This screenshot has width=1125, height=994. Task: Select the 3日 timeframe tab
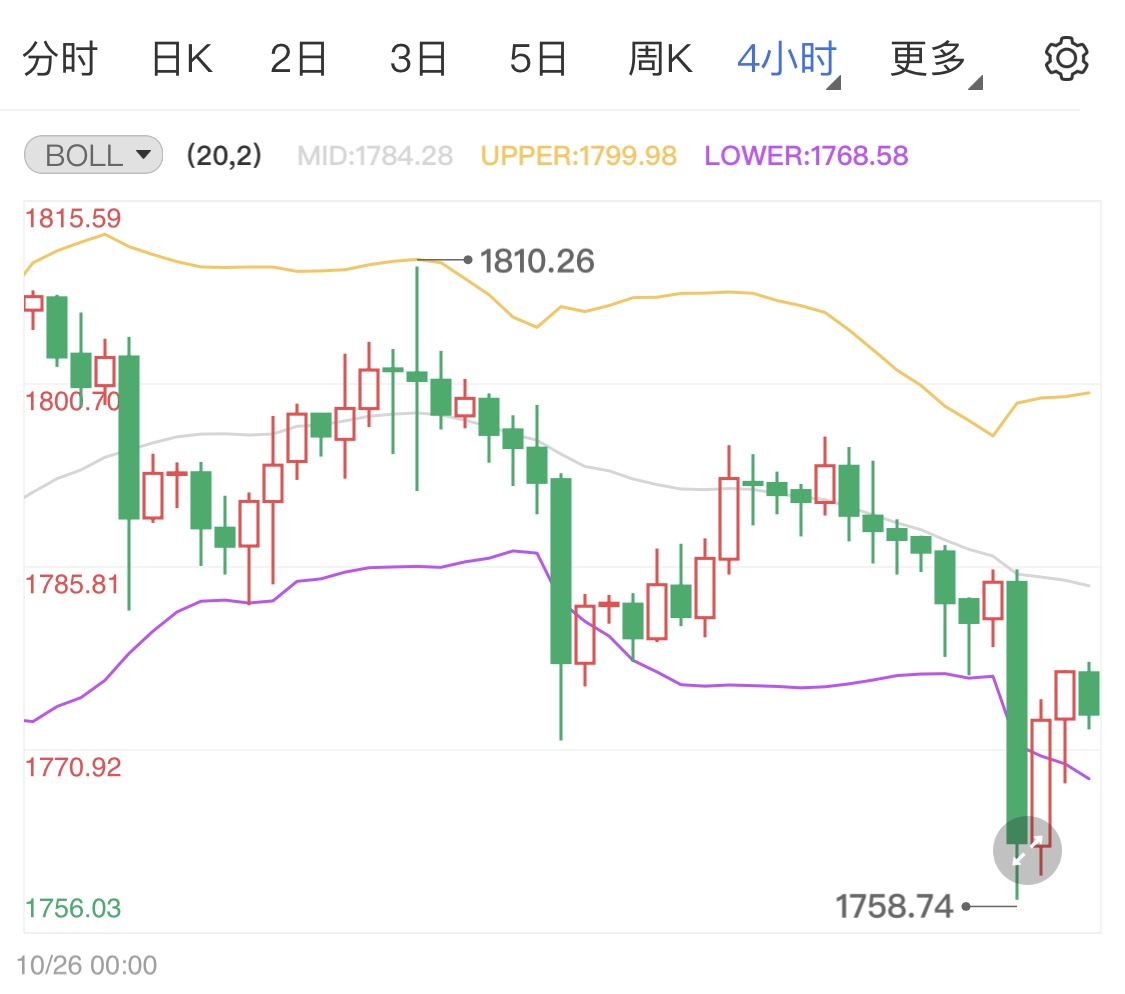pos(418,59)
